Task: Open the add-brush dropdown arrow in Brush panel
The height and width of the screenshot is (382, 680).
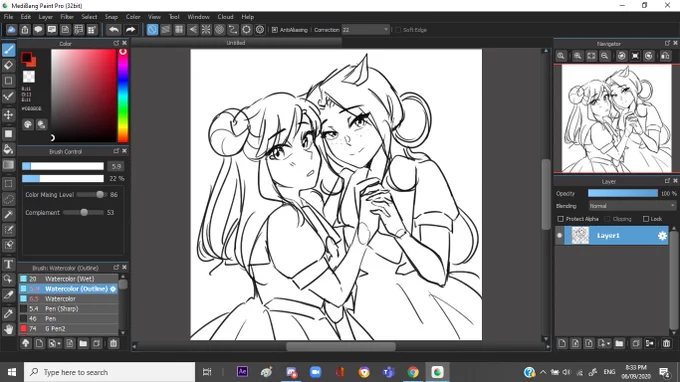Action: [59, 343]
